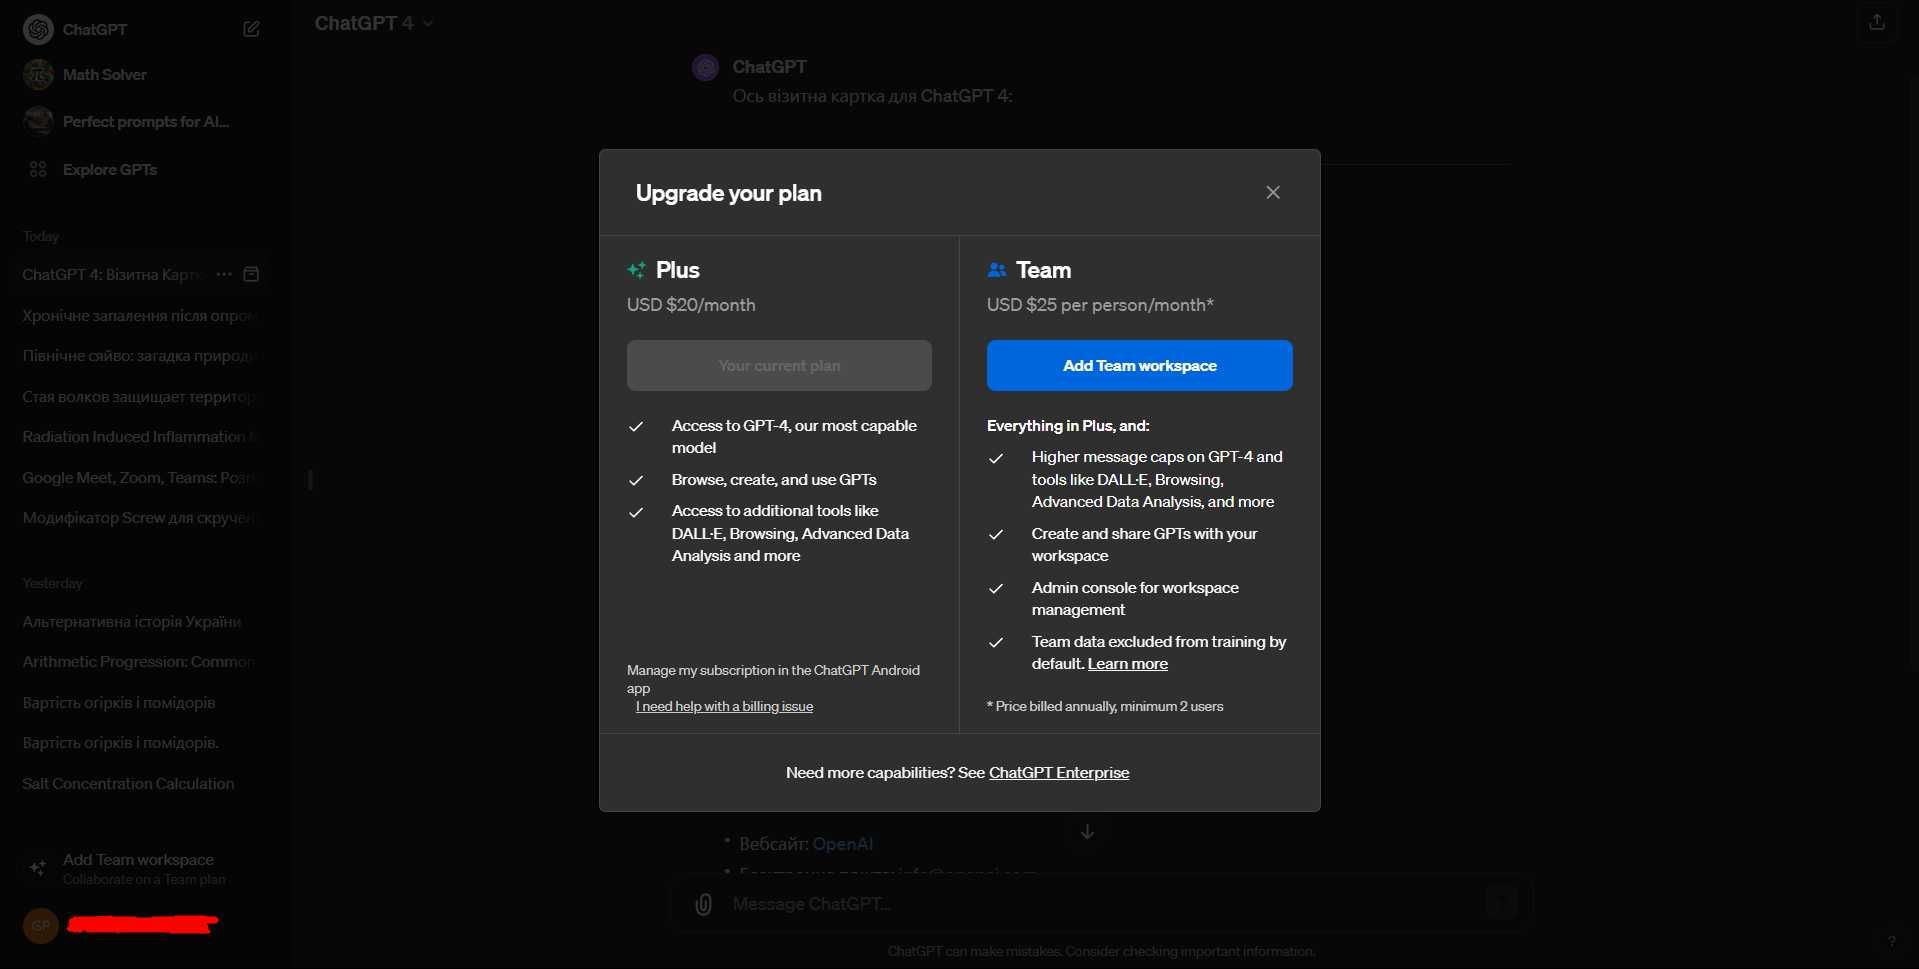
Task: Open the ChatGPT Enterprise link
Action: 1059,772
